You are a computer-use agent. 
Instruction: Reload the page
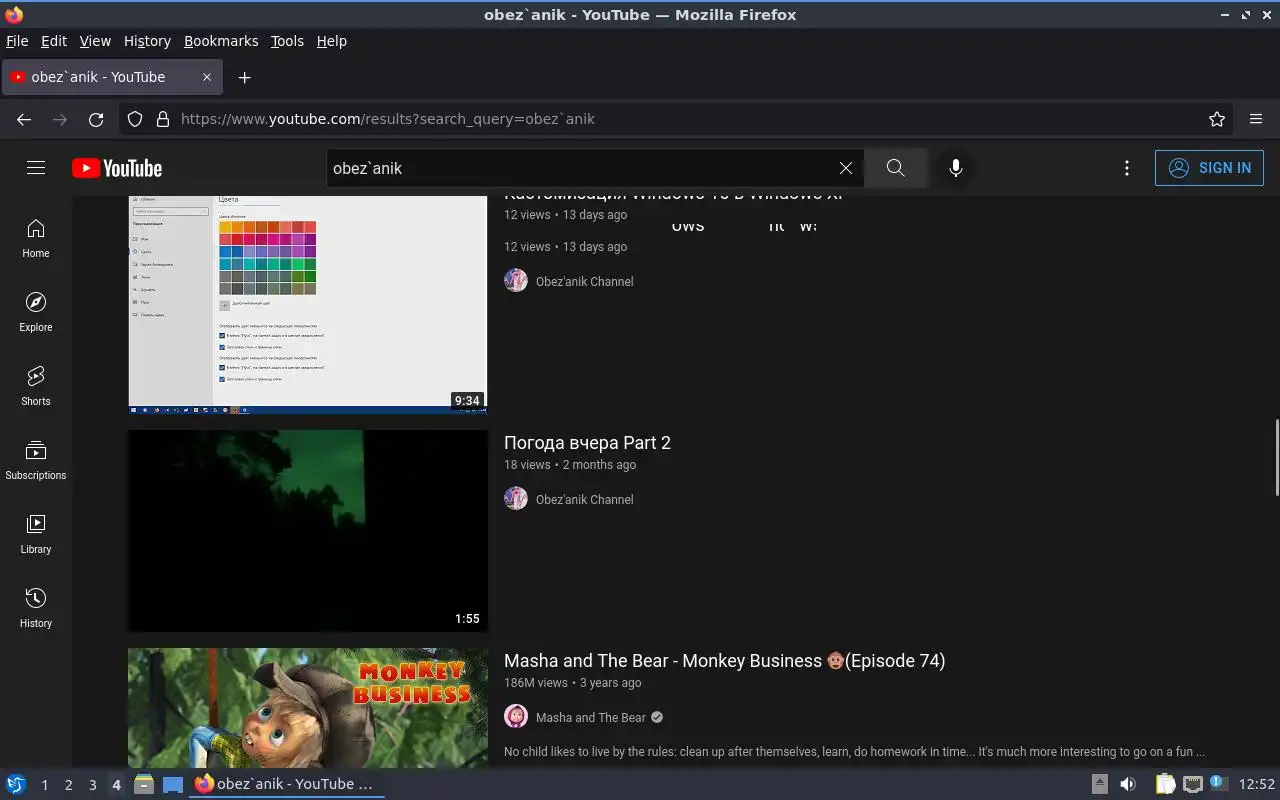coord(96,119)
